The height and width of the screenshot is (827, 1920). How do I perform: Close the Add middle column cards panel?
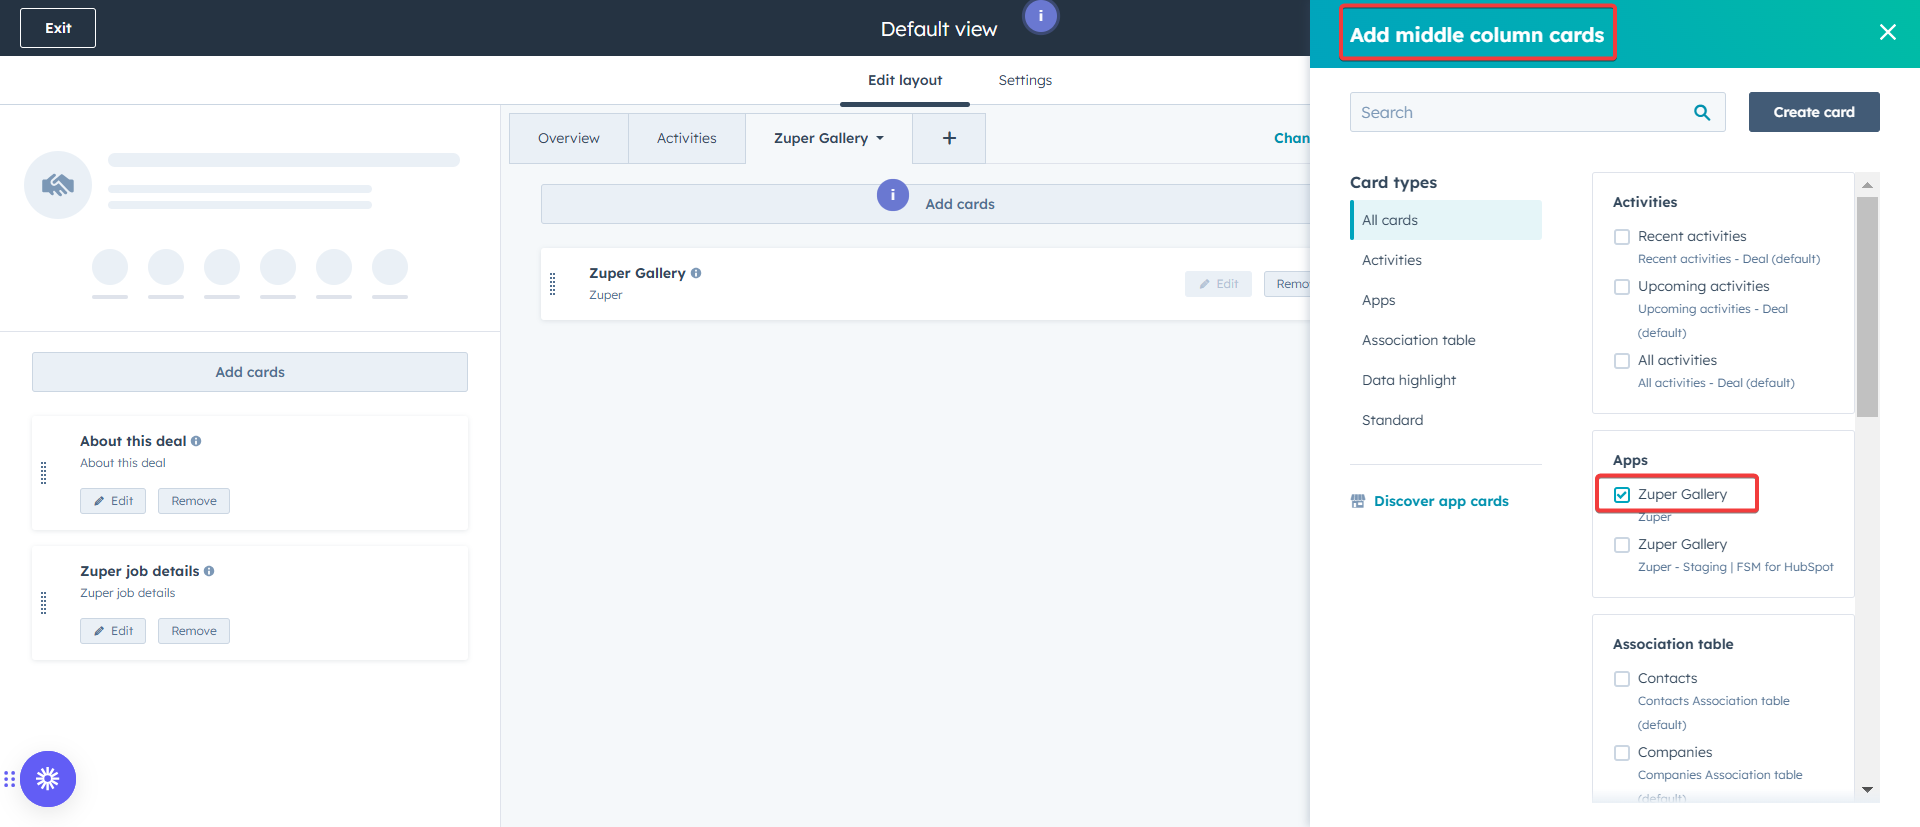(1888, 32)
